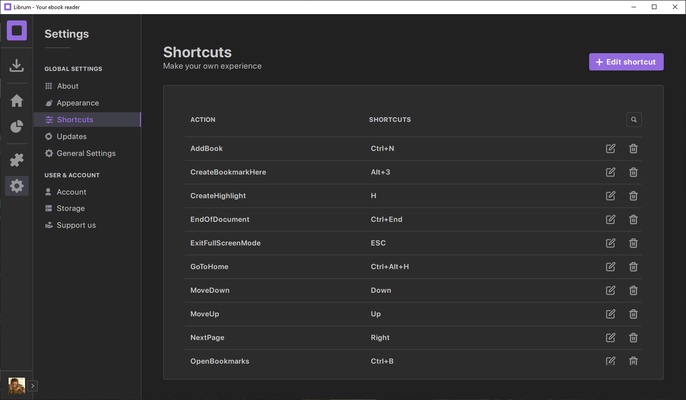This screenshot has width=686, height=400.
Task: Delete the CreateBookmarkHere shortcut
Action: pos(633,172)
